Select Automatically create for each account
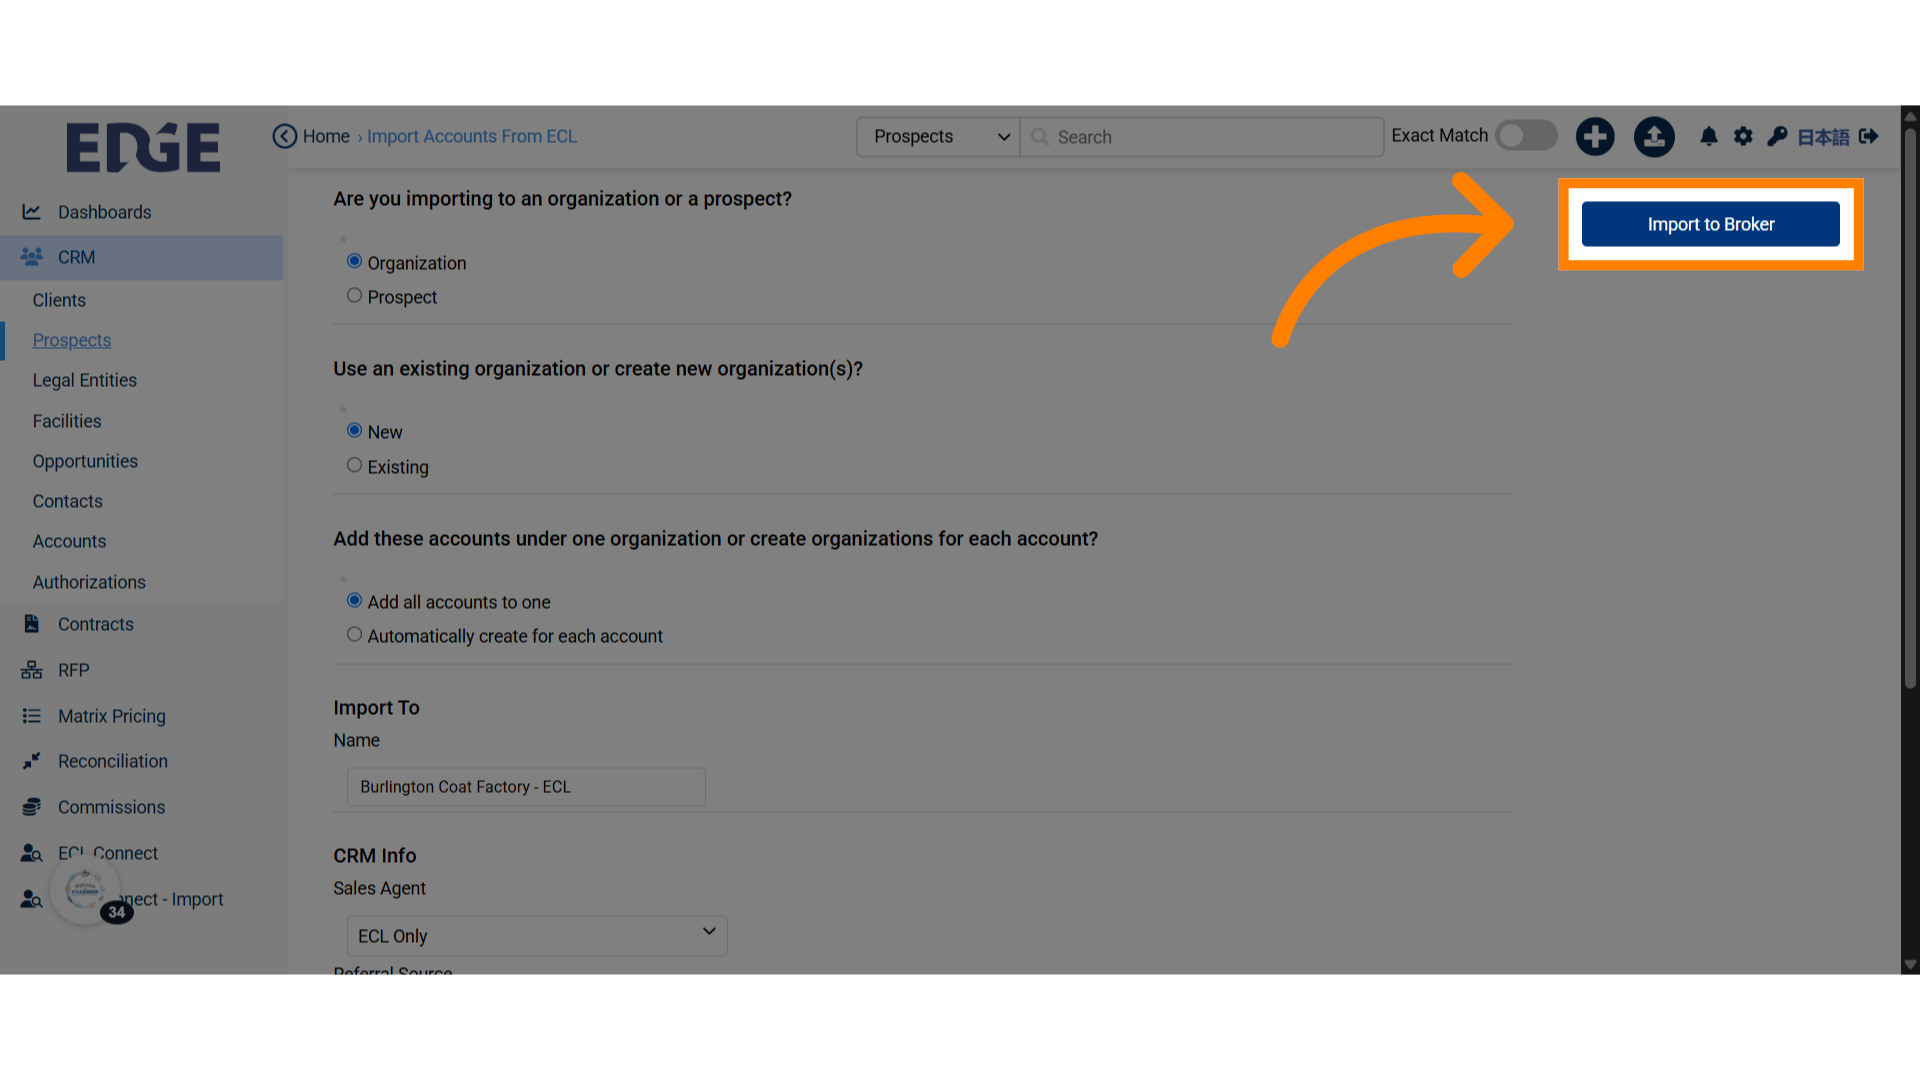The width and height of the screenshot is (1920, 1080). click(354, 634)
